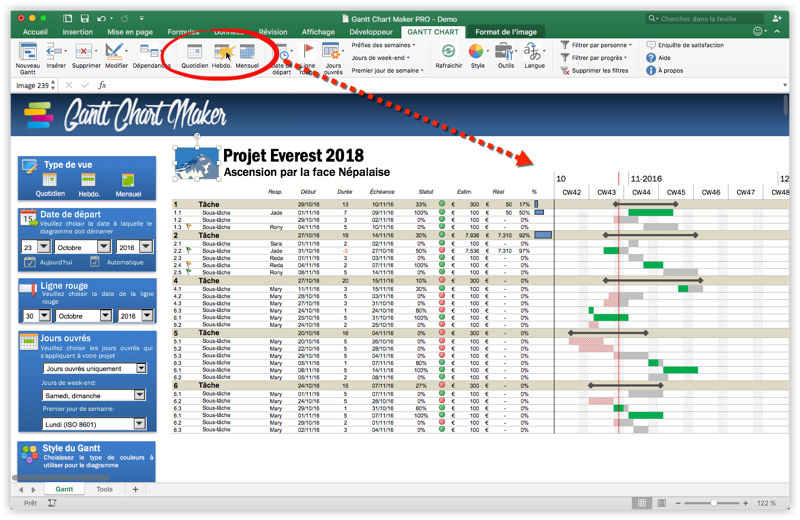Select the Everest mountain image thumbnail

pos(196,163)
